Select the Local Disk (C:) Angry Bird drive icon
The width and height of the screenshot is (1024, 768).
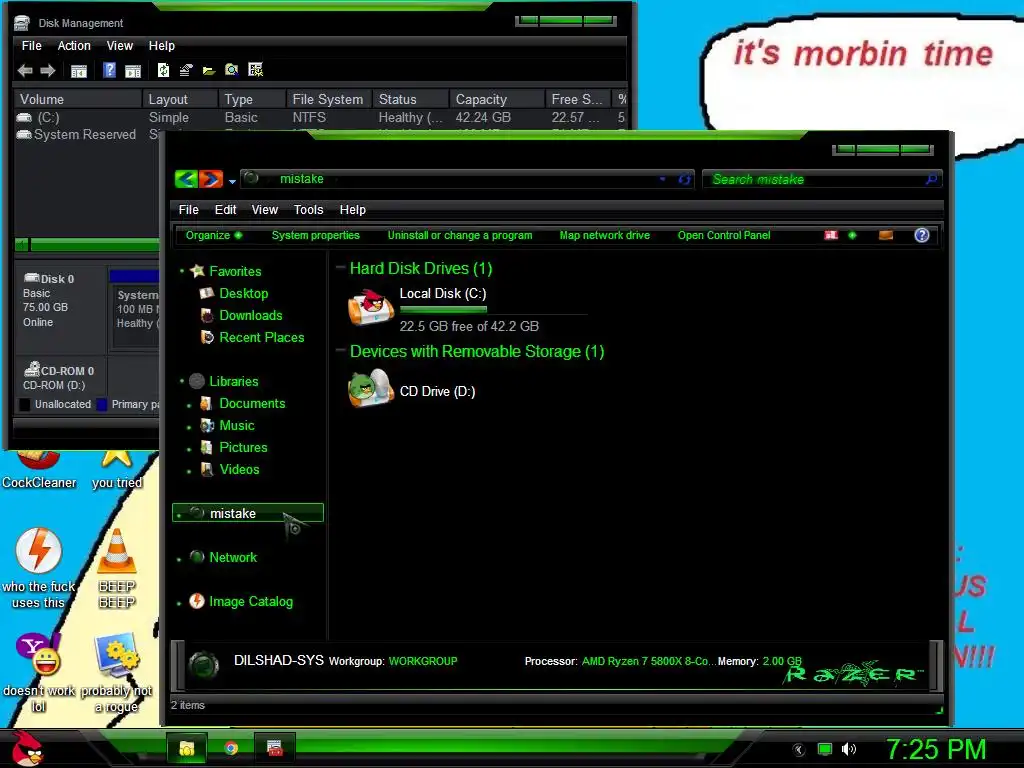click(x=370, y=307)
